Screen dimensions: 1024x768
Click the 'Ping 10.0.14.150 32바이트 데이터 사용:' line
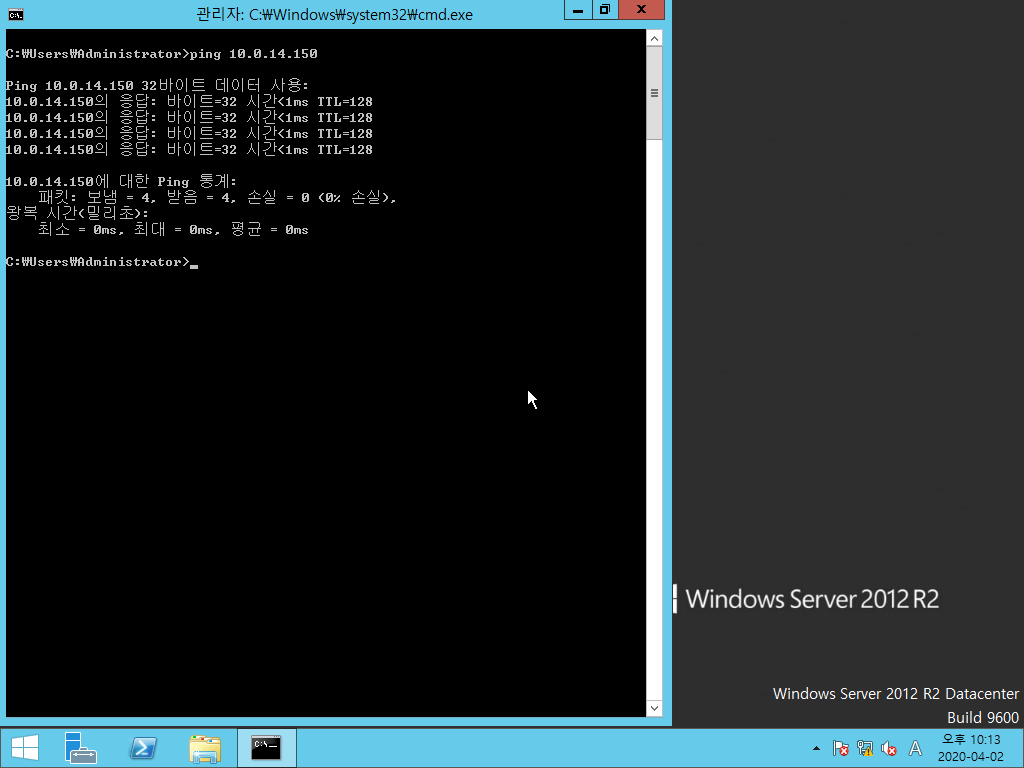click(157, 86)
